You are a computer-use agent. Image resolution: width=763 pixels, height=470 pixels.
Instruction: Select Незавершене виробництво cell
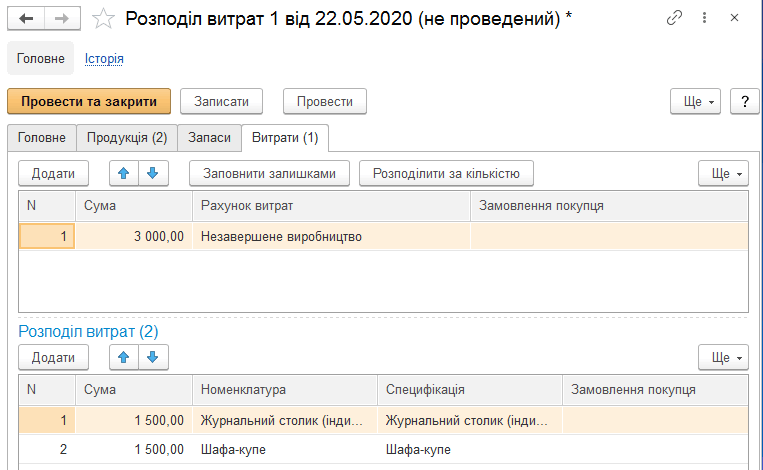click(331, 236)
